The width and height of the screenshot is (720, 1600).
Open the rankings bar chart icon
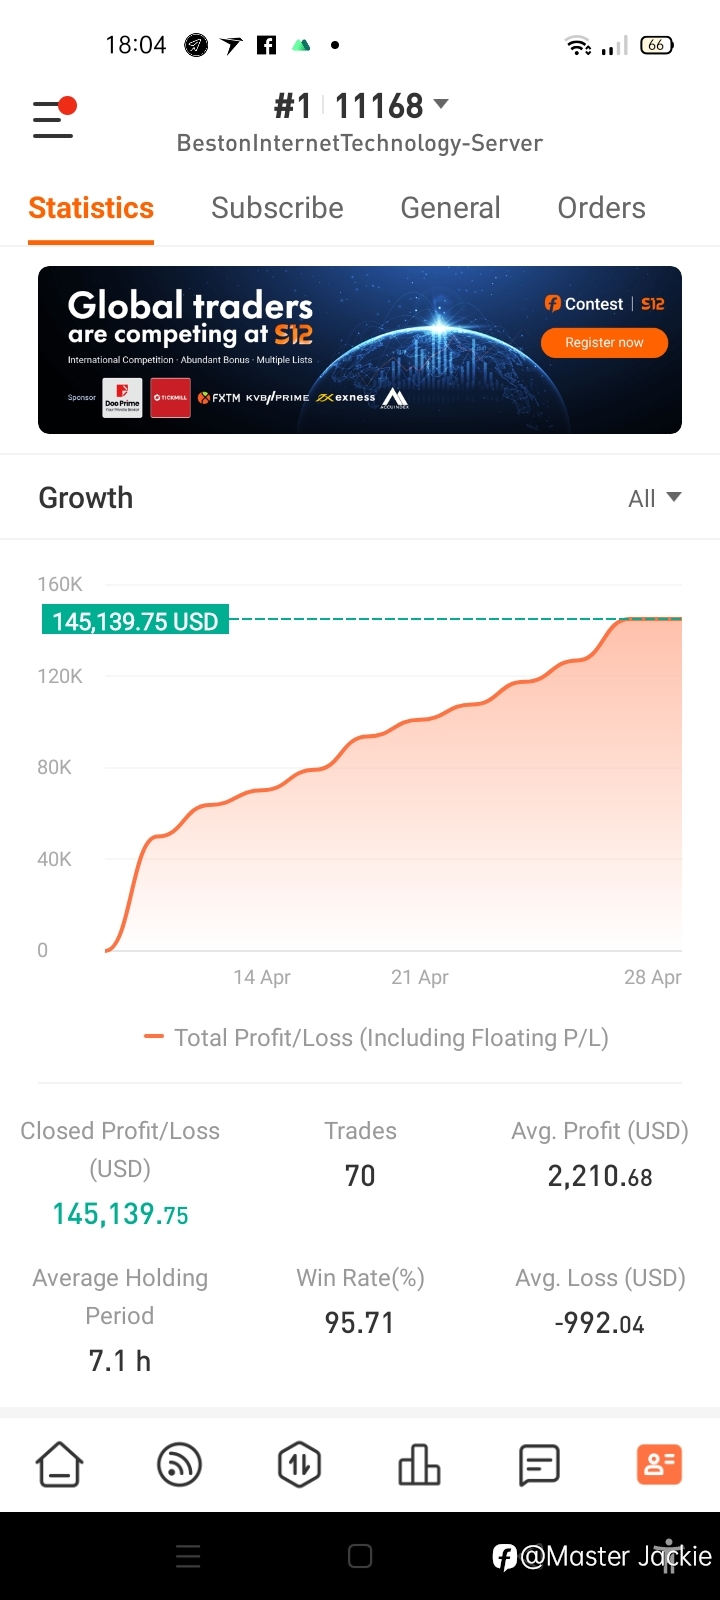419,1465
